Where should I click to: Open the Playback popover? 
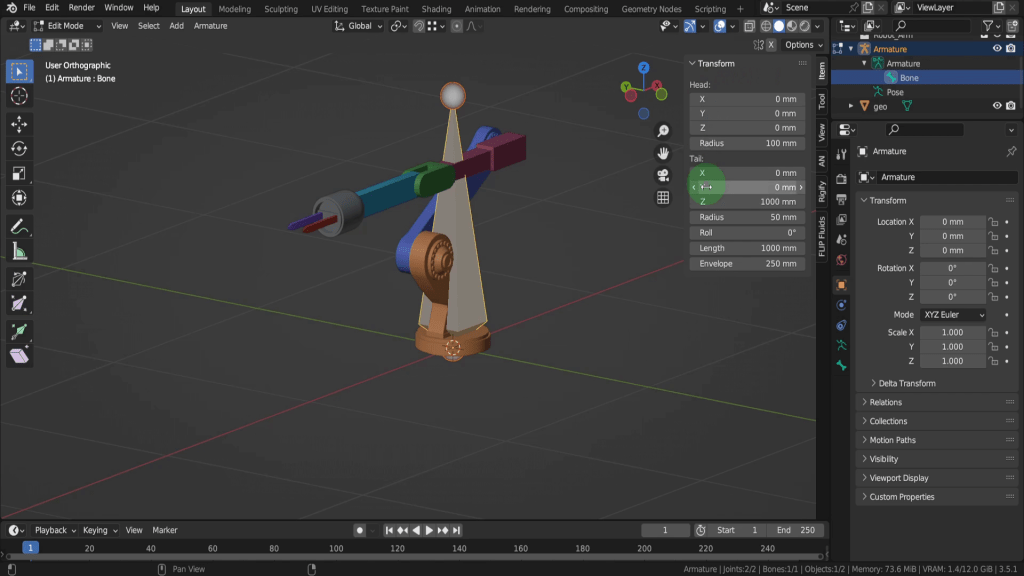55,530
